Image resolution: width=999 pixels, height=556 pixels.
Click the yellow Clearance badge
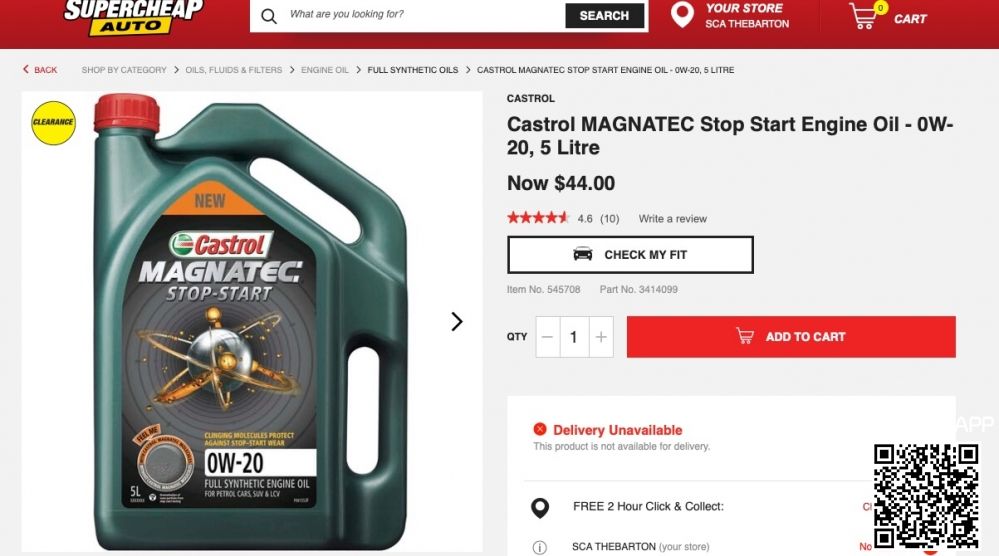(54, 123)
